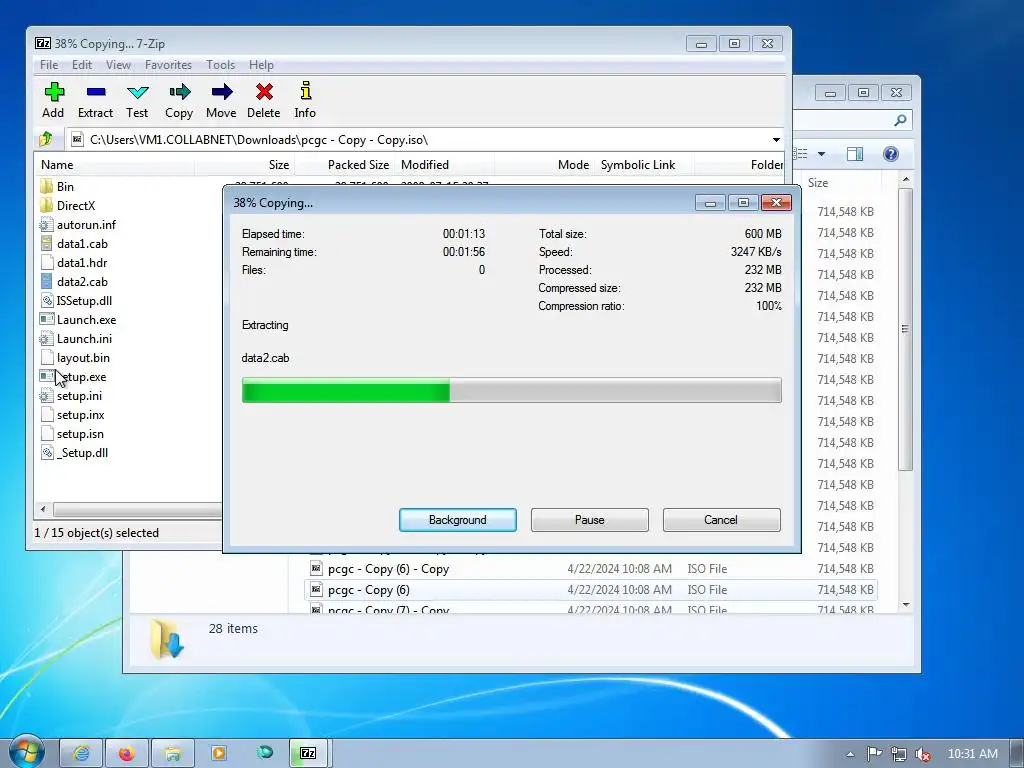Open the Tools menu

tap(220, 65)
